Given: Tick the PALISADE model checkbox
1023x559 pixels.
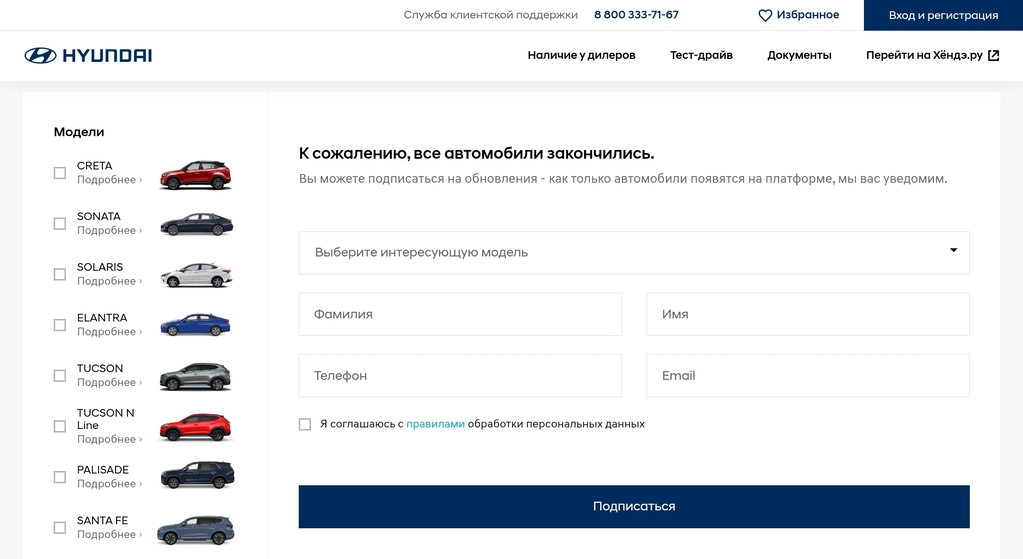Looking at the screenshot, I should click(x=60, y=477).
